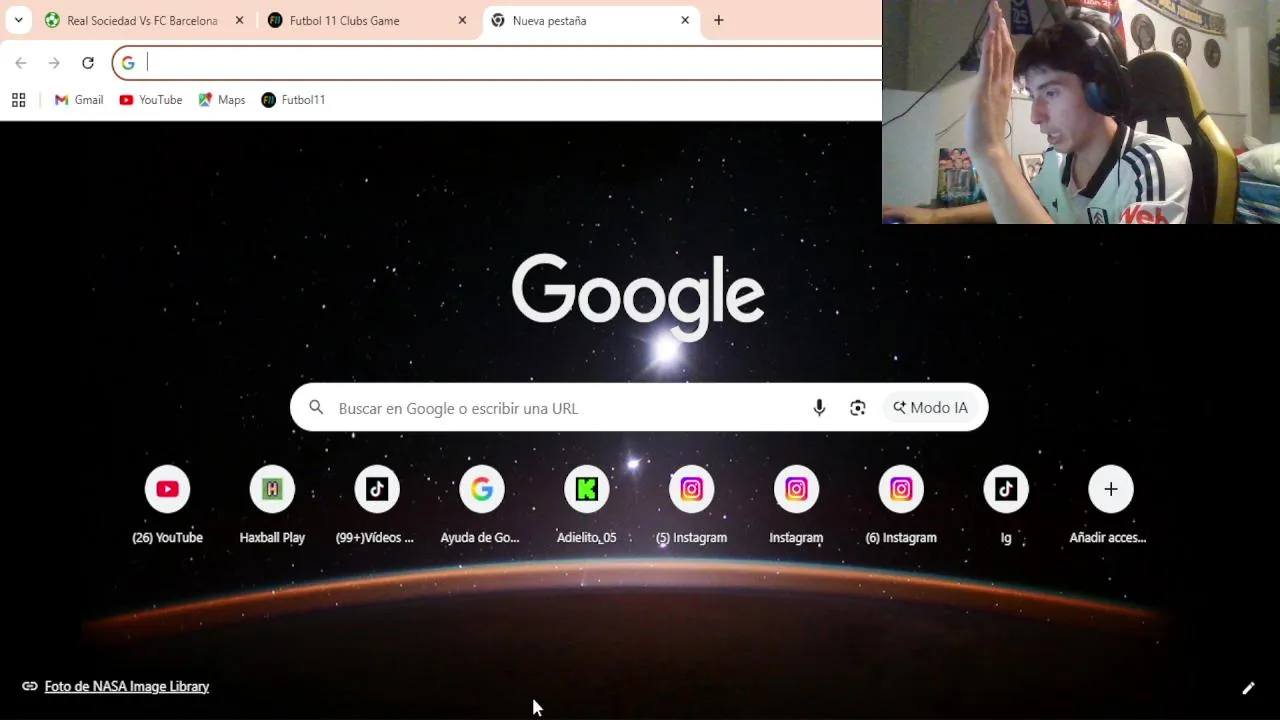Open the Gmail bookmark
This screenshot has height=720, width=1280.
79,100
